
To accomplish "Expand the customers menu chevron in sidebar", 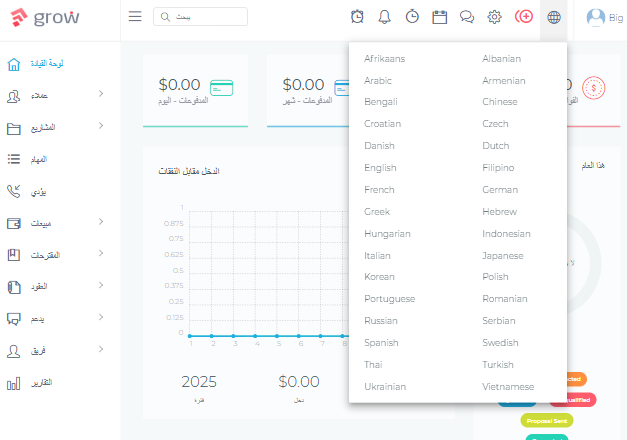I will coord(101,94).
